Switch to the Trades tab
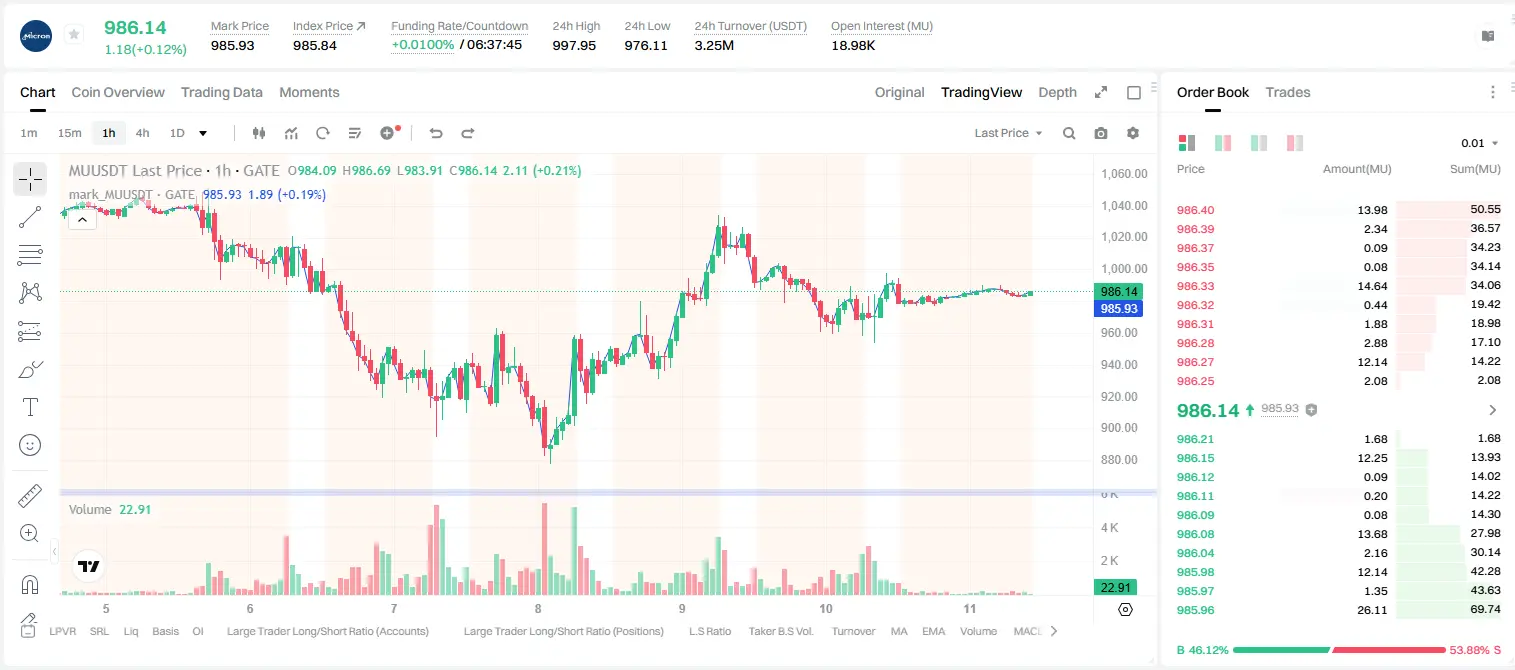 pos(1288,92)
